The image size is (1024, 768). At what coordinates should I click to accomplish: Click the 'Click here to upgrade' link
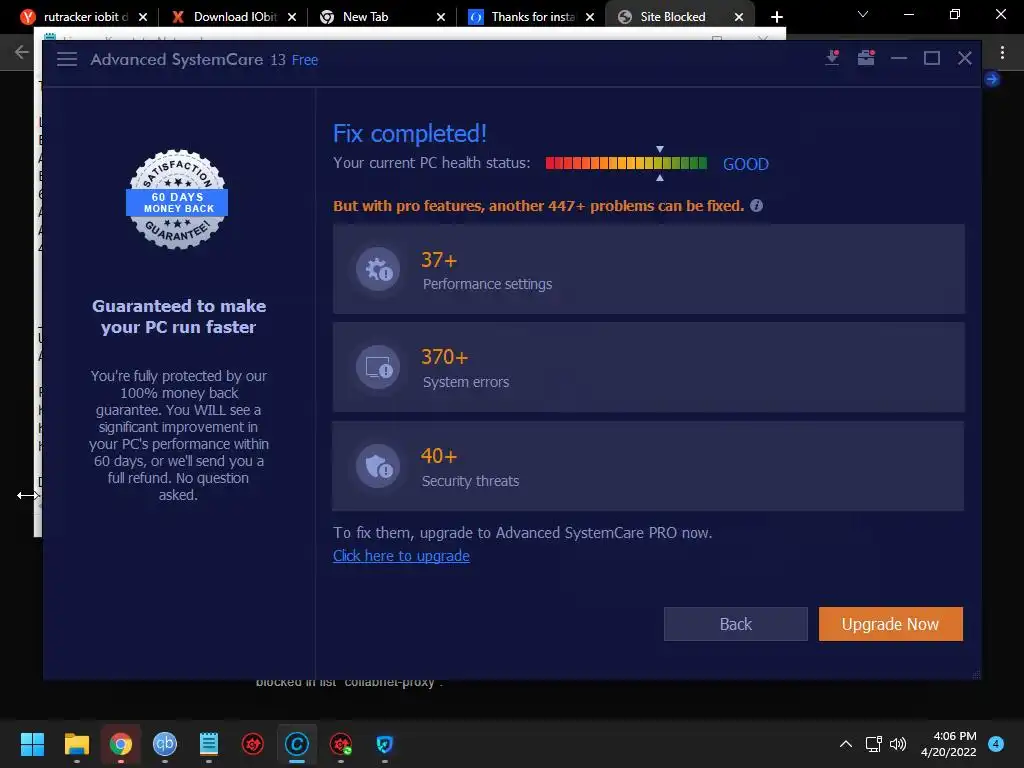click(x=401, y=556)
